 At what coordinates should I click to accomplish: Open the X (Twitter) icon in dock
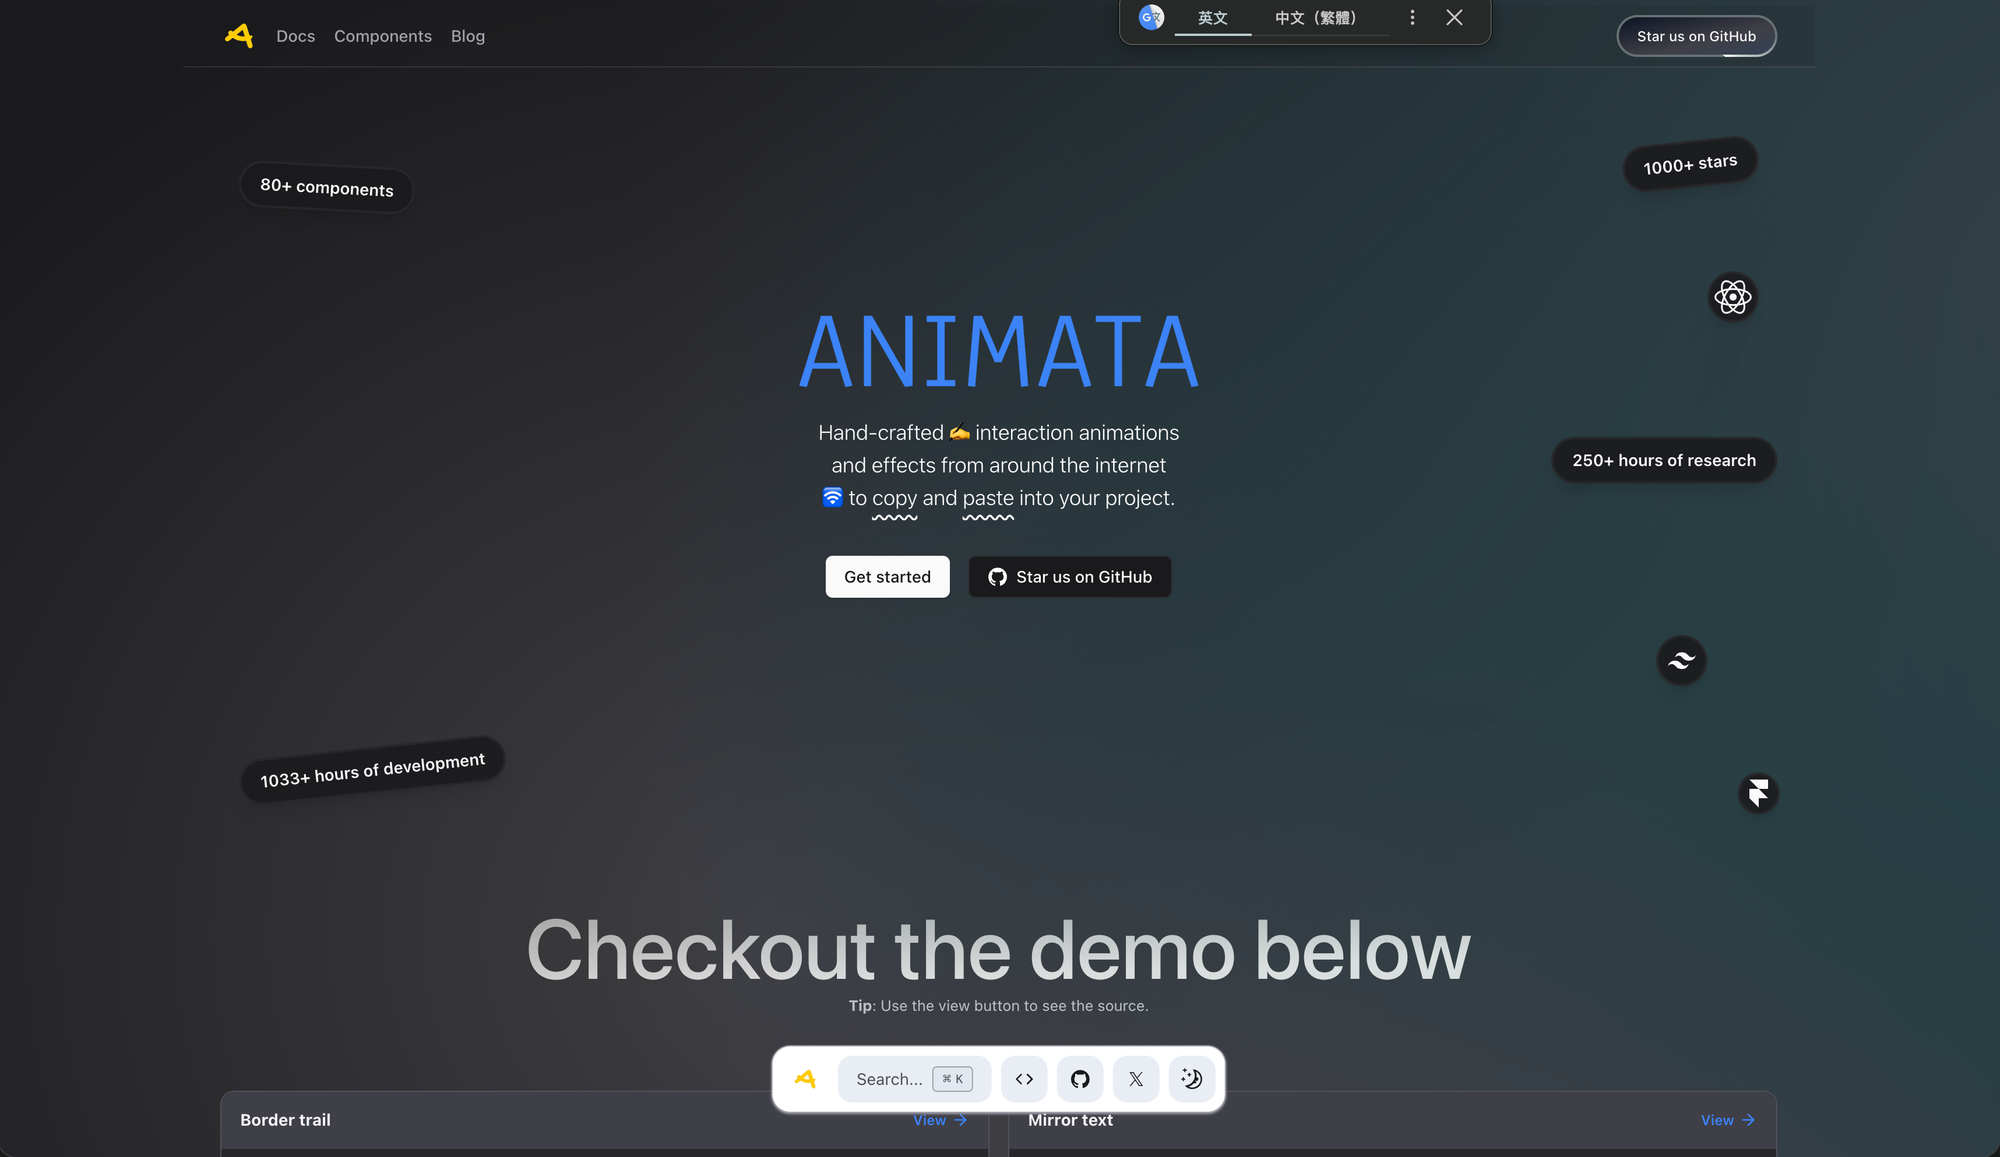(1136, 1079)
